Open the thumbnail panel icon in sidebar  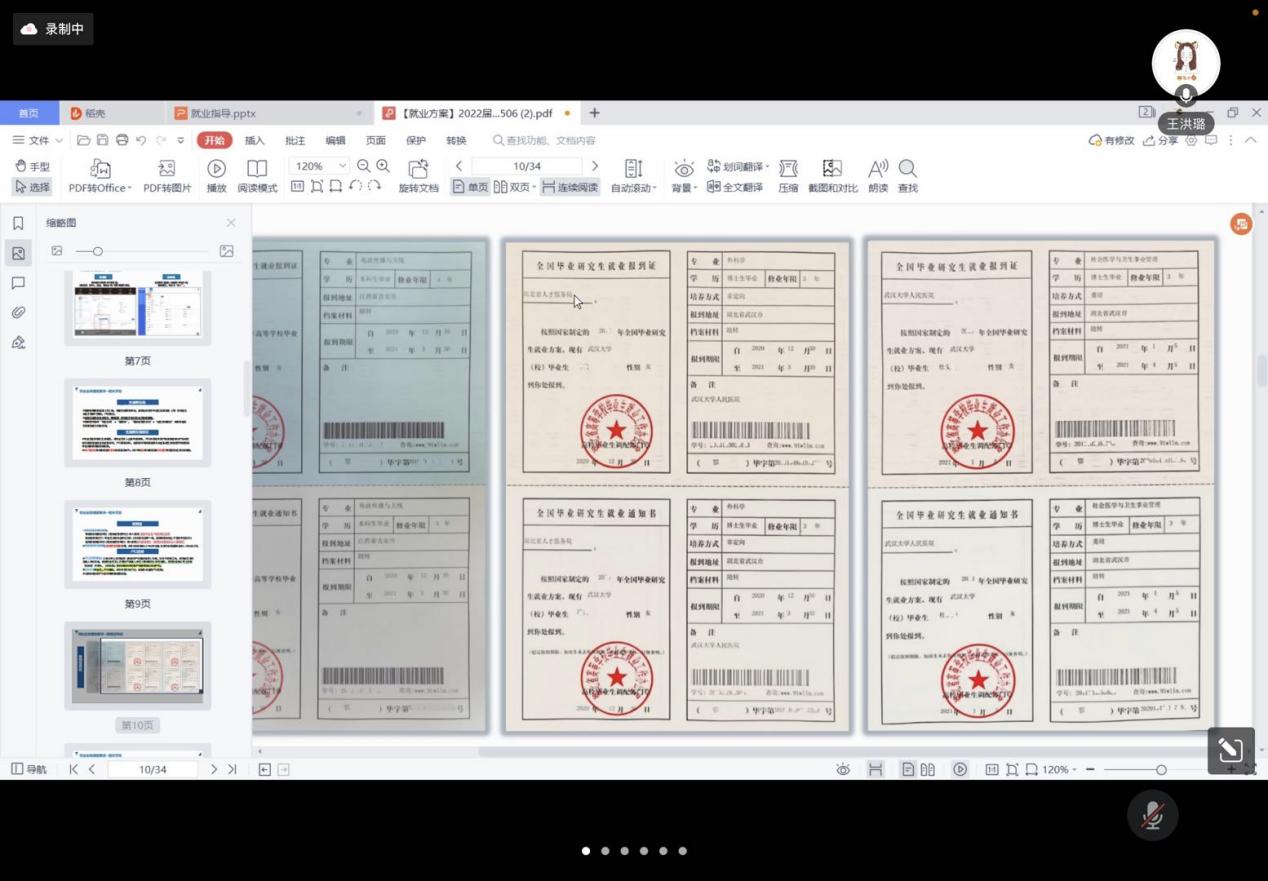pos(18,253)
